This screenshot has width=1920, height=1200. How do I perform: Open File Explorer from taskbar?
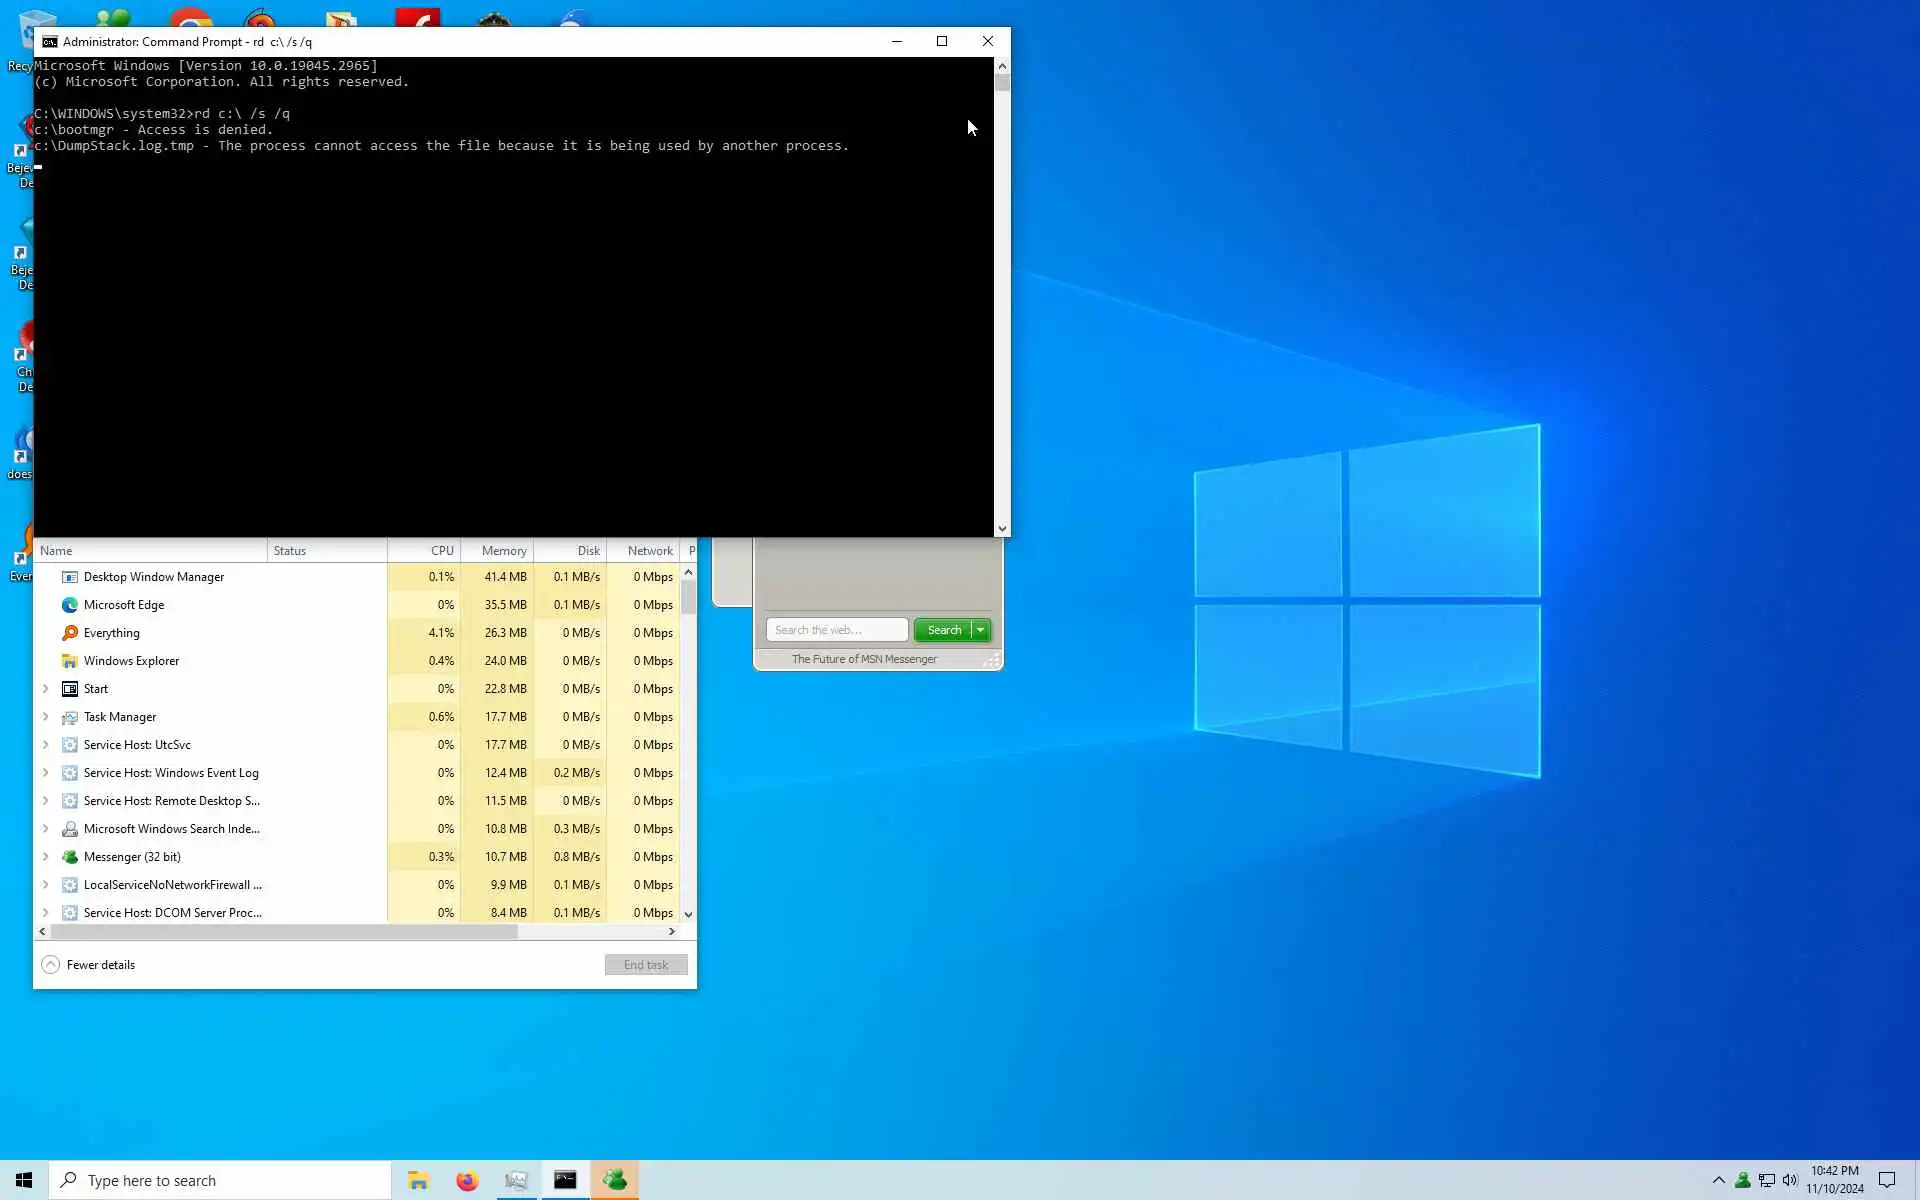coord(418,1181)
